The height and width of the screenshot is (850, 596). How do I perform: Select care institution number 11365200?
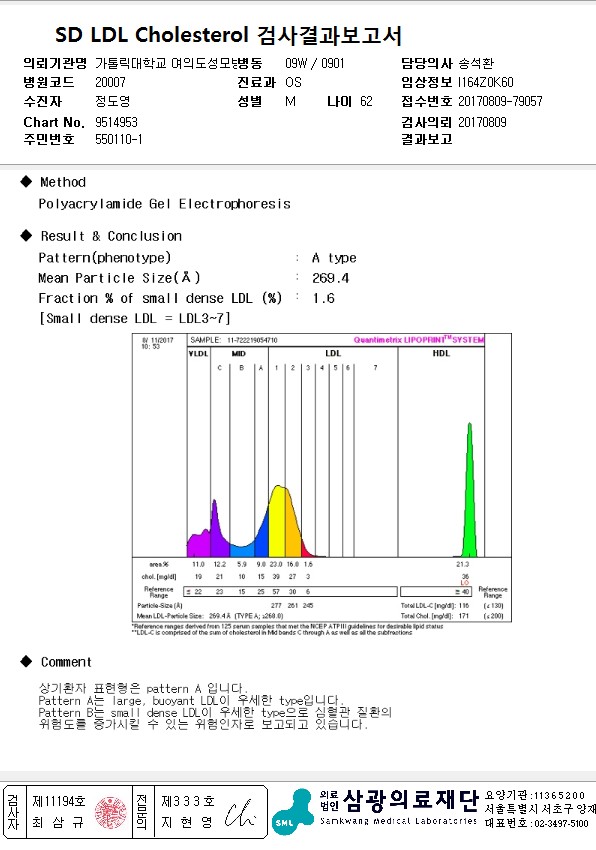(x=559, y=795)
